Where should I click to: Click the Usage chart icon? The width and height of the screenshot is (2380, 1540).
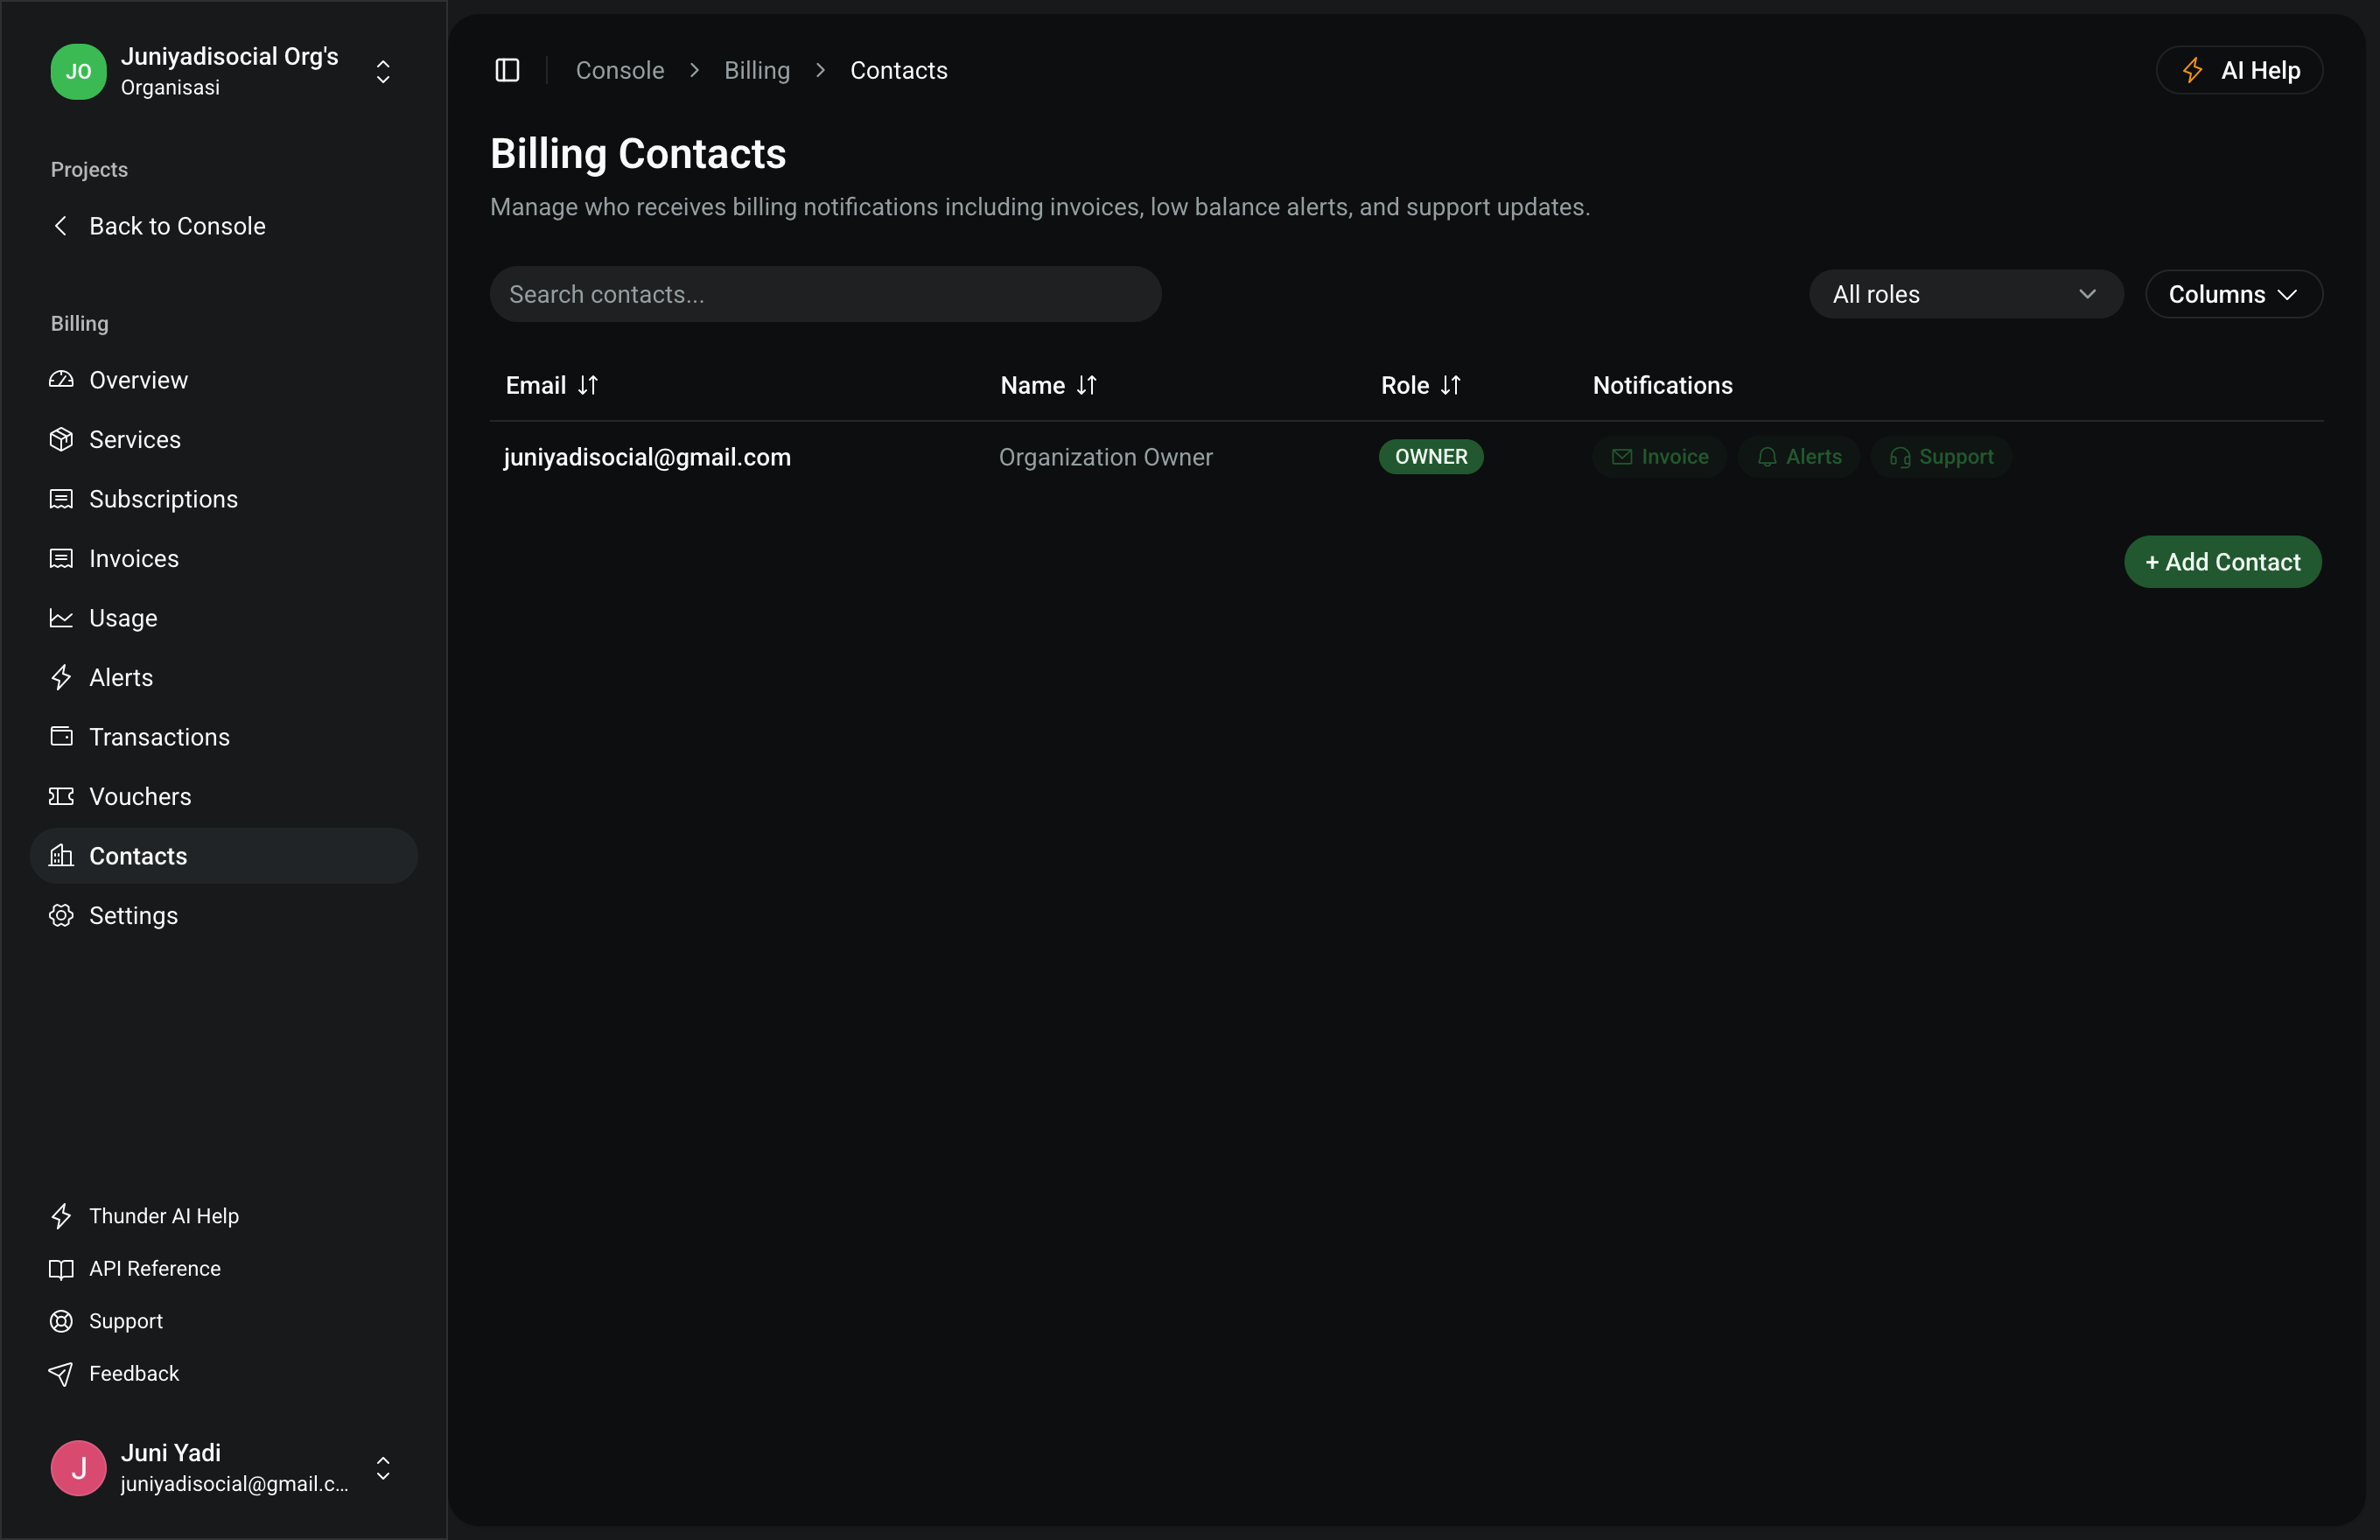(x=61, y=618)
